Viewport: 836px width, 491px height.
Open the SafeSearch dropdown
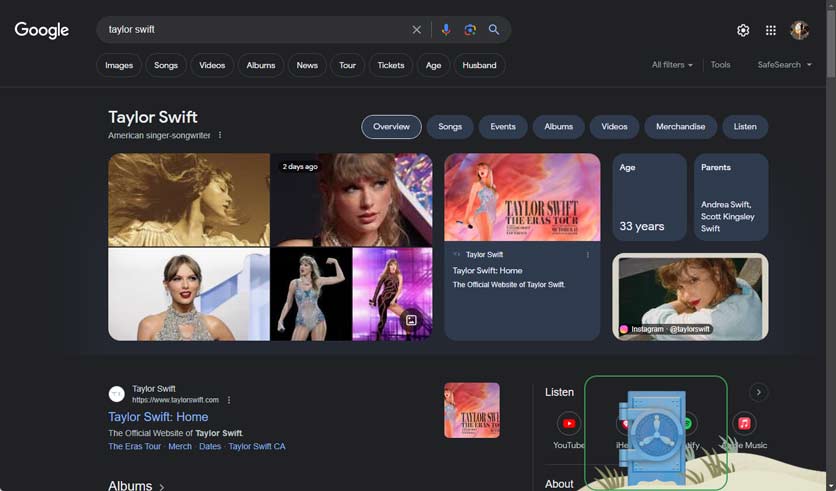[x=784, y=65]
